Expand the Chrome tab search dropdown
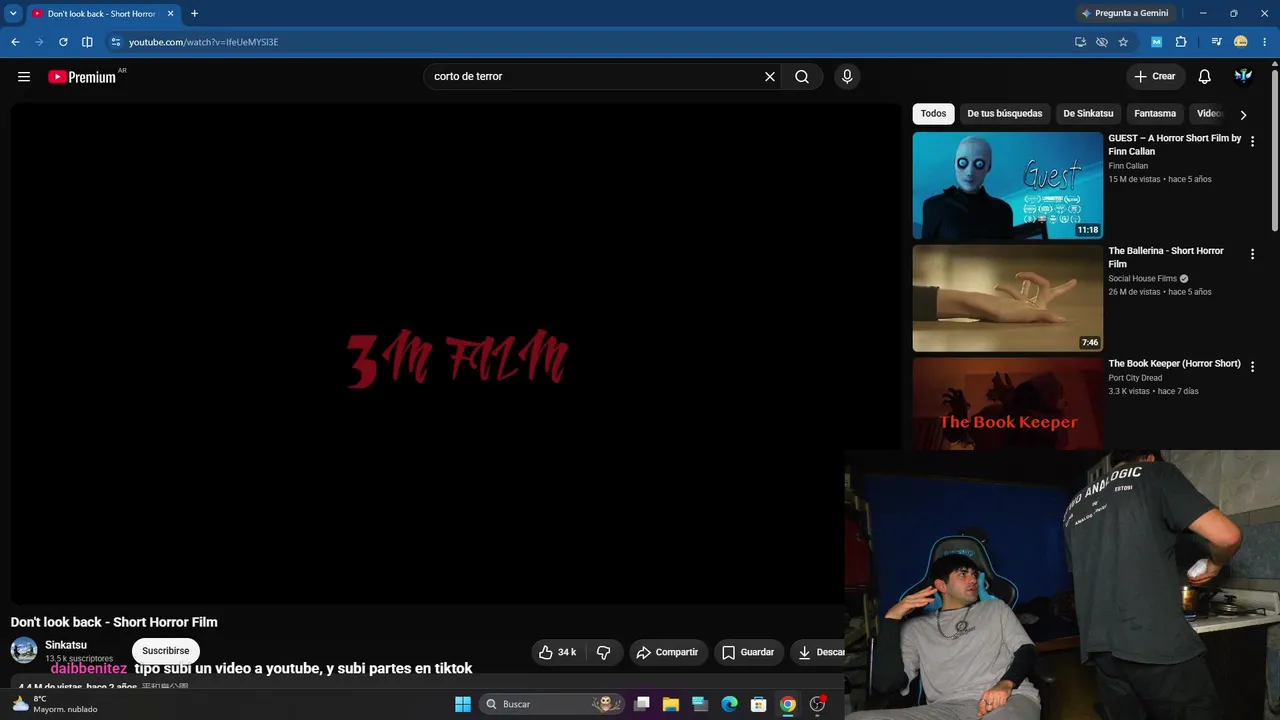 click(13, 14)
